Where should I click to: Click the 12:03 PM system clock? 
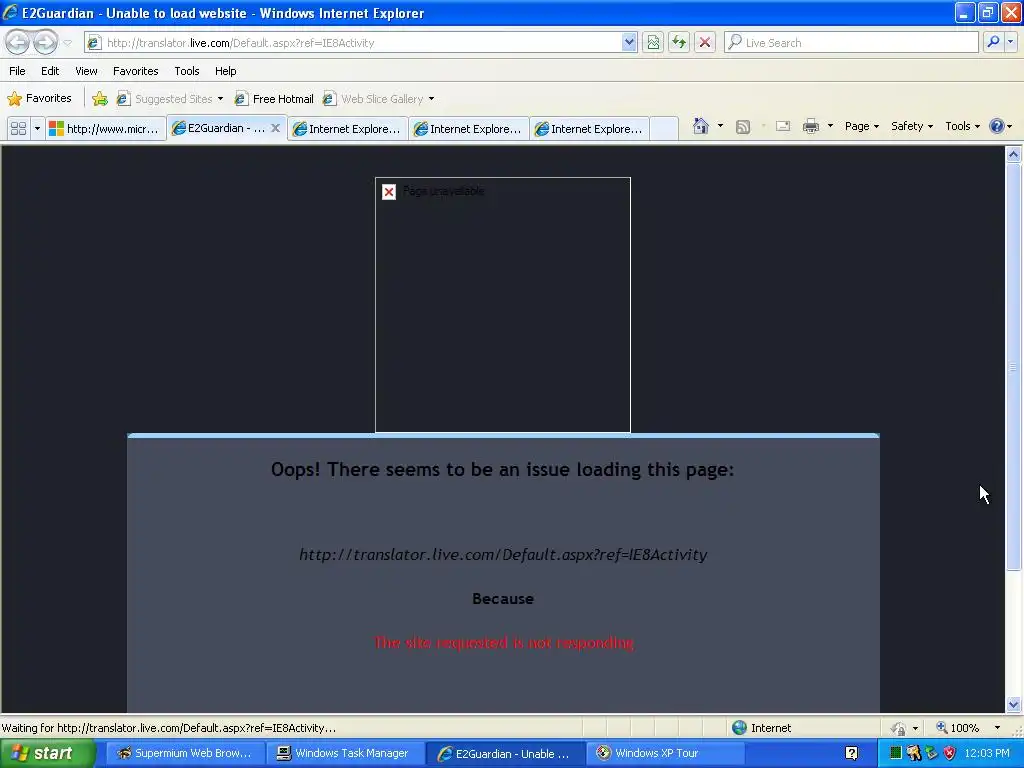[x=987, y=754]
